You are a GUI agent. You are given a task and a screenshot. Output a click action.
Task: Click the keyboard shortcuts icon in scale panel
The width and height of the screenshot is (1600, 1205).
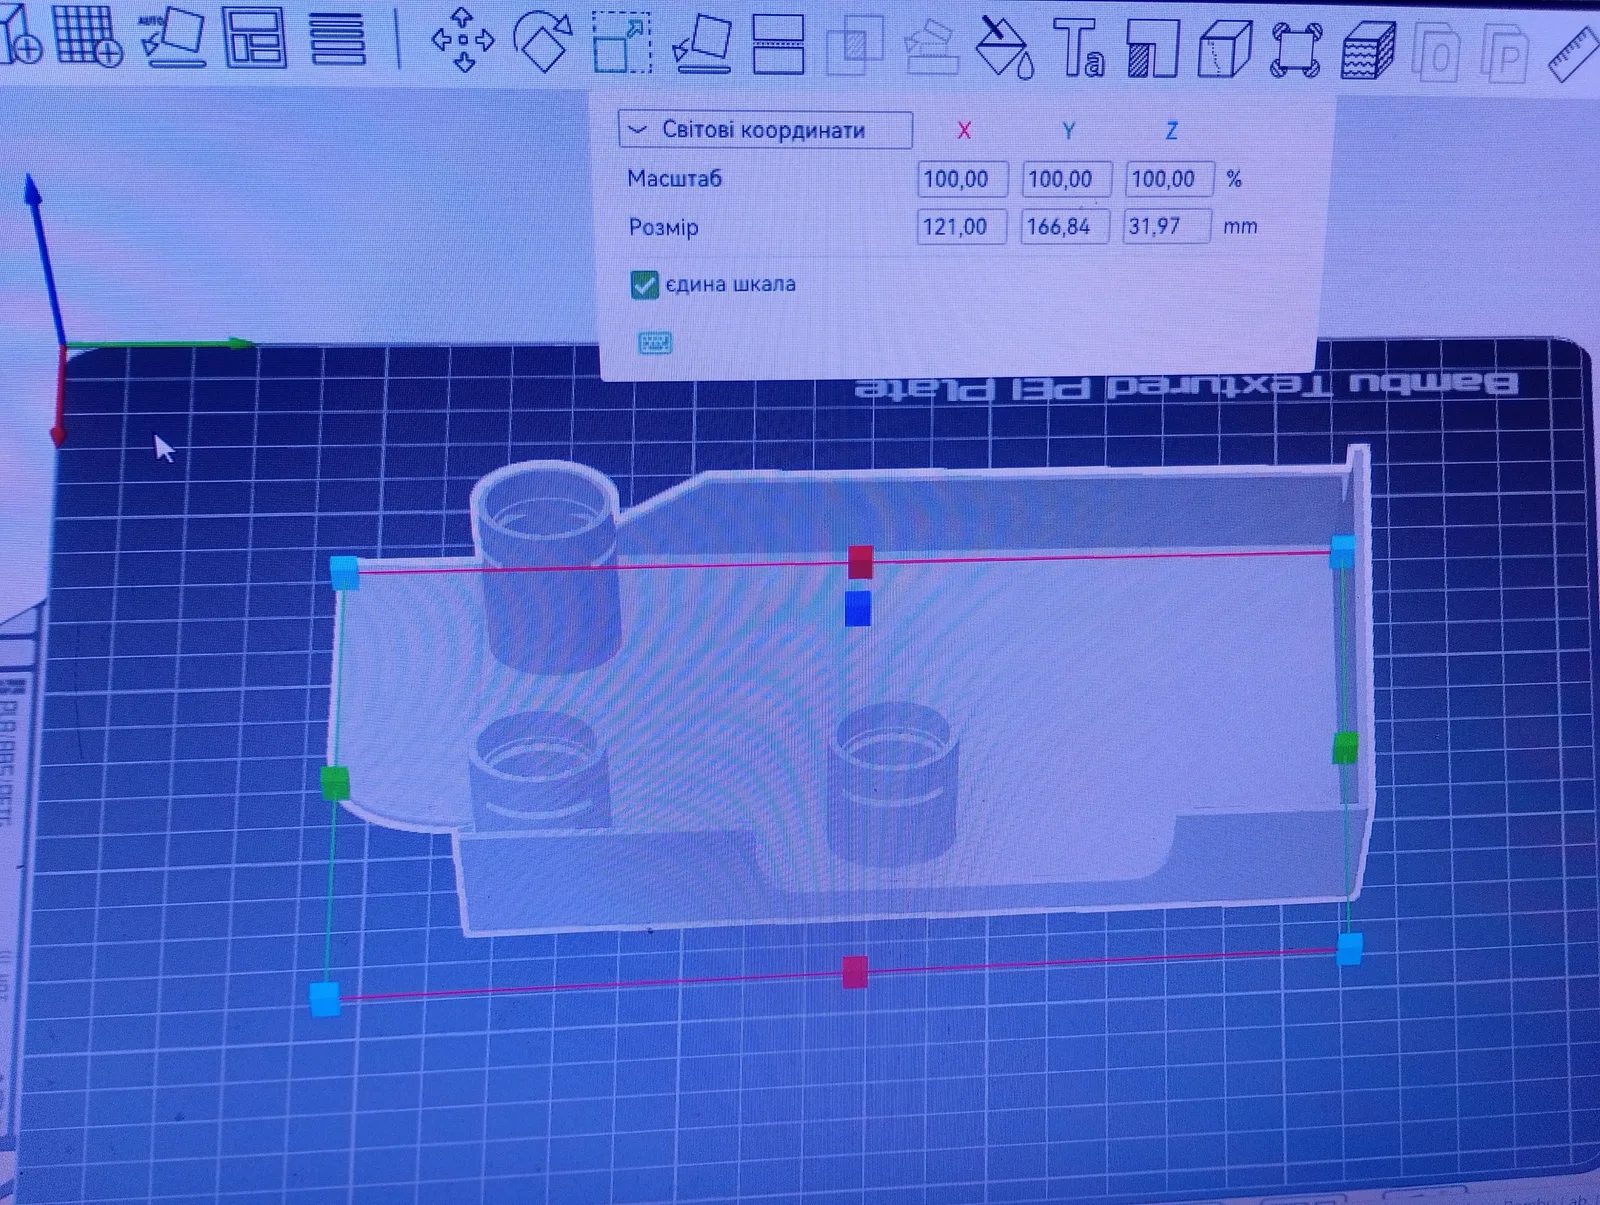click(x=655, y=343)
